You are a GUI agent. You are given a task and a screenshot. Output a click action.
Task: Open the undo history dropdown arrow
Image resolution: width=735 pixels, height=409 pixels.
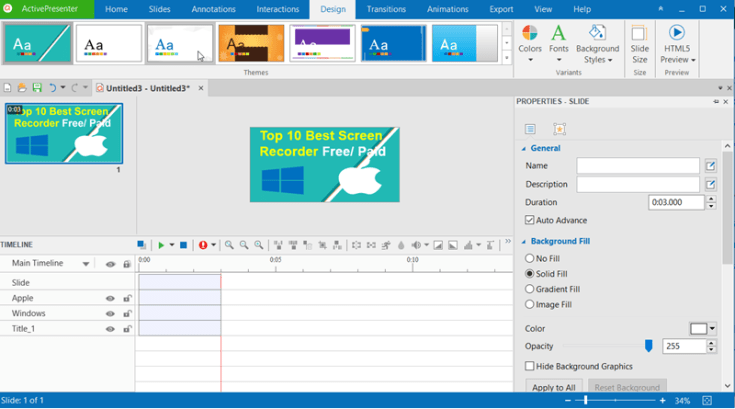click(x=63, y=88)
